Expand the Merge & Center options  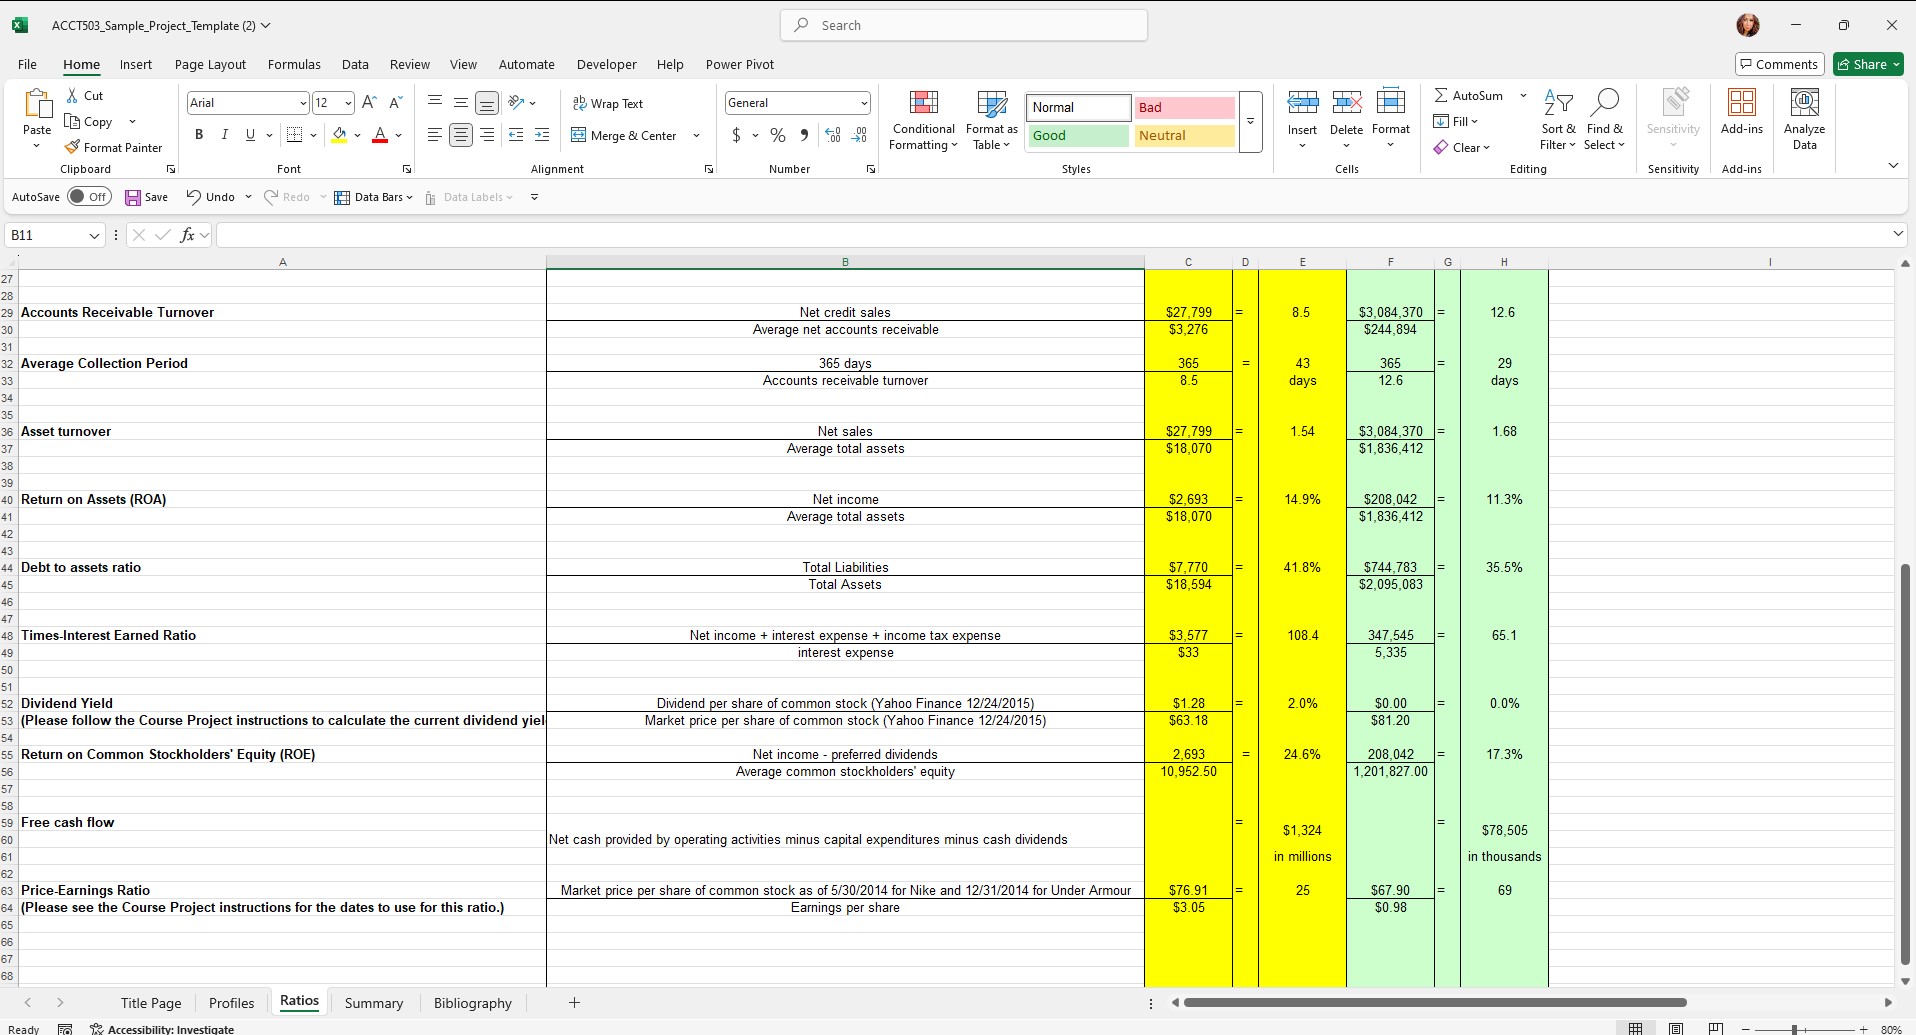click(x=696, y=135)
